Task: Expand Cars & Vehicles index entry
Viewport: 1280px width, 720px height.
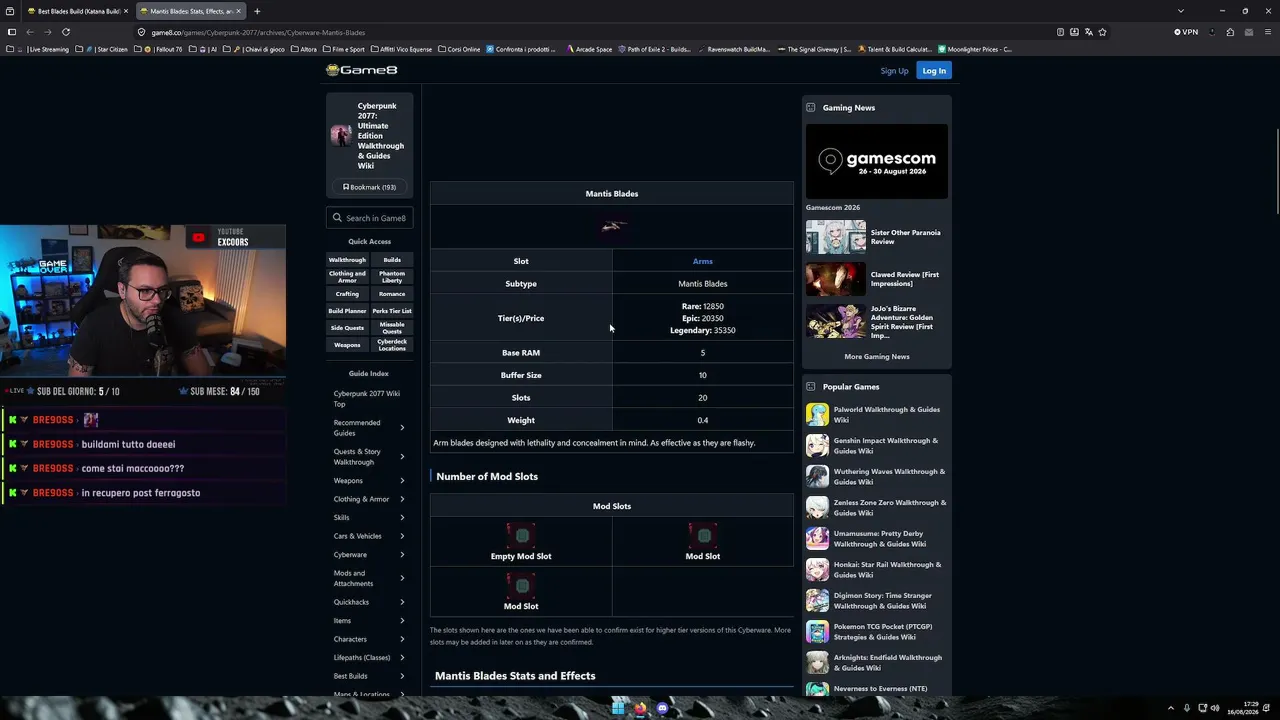Action: point(402,536)
